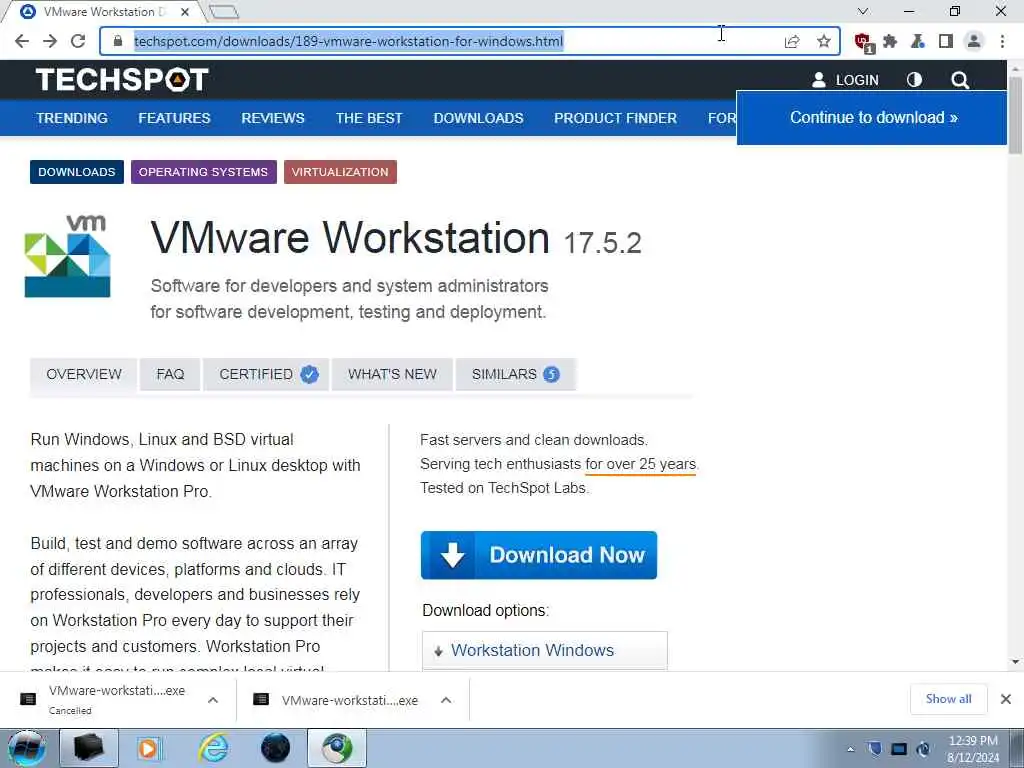The height and width of the screenshot is (768, 1024).
Task: Switch to the SIMILARS tab
Action: point(515,374)
